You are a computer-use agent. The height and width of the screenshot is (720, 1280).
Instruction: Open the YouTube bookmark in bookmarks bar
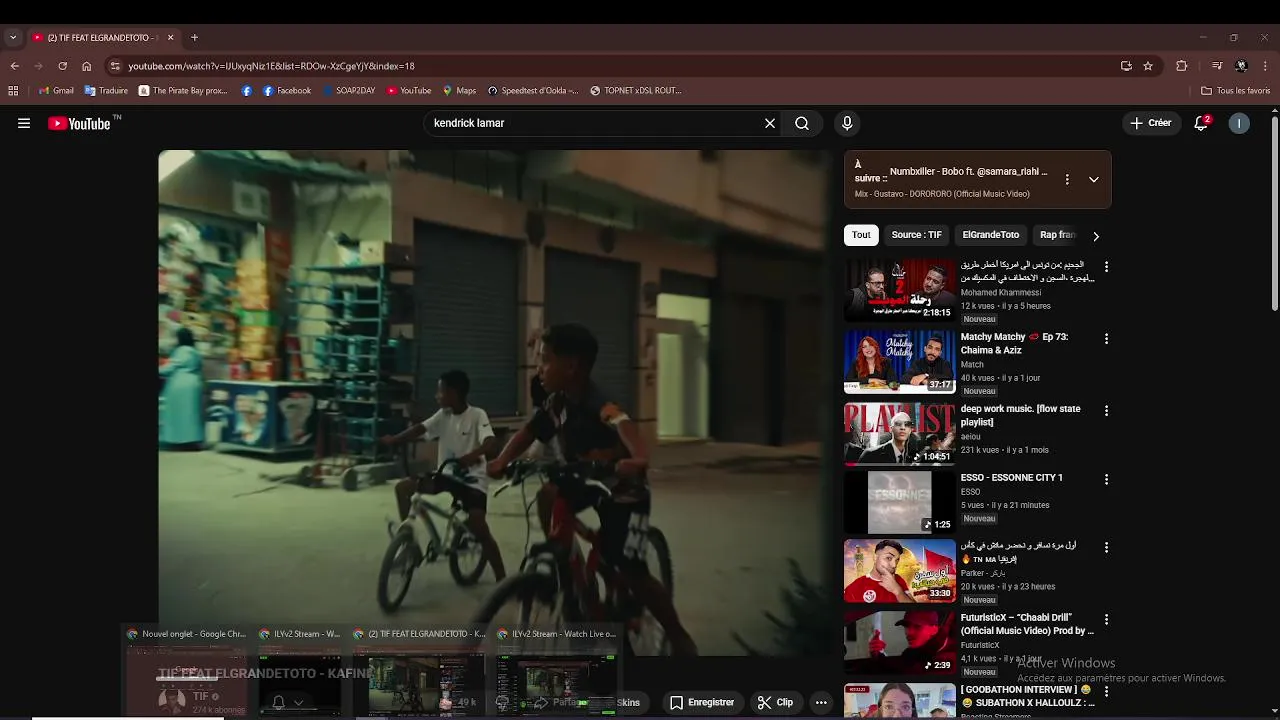coord(409,90)
